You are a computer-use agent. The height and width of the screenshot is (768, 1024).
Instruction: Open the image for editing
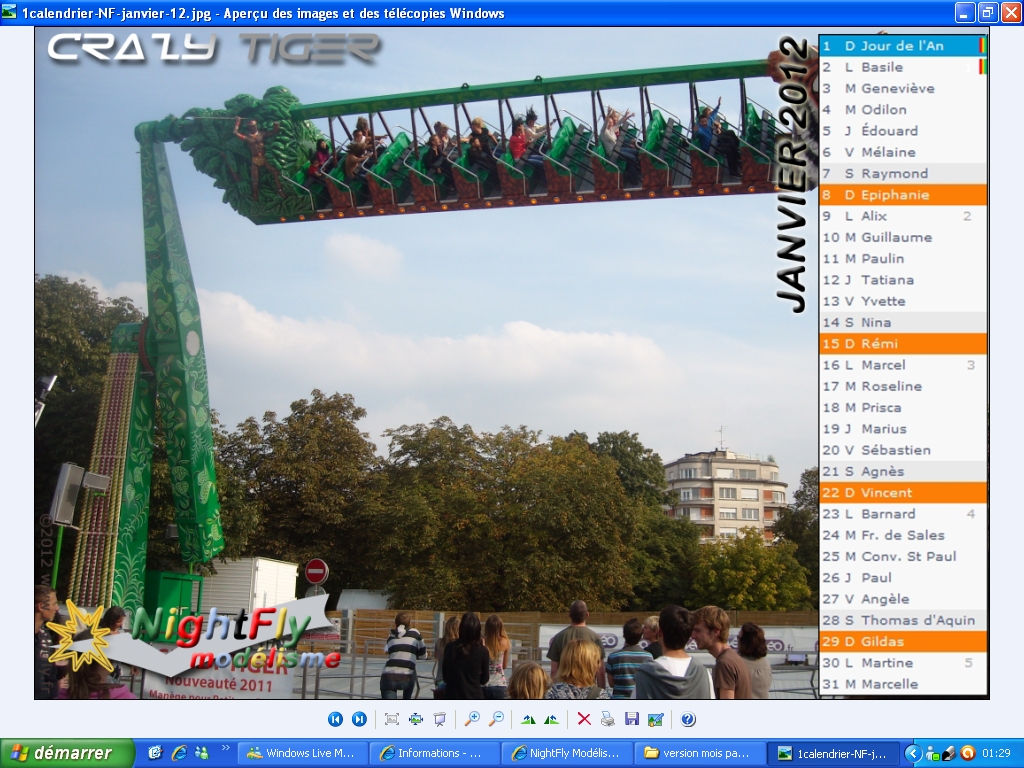click(x=655, y=719)
